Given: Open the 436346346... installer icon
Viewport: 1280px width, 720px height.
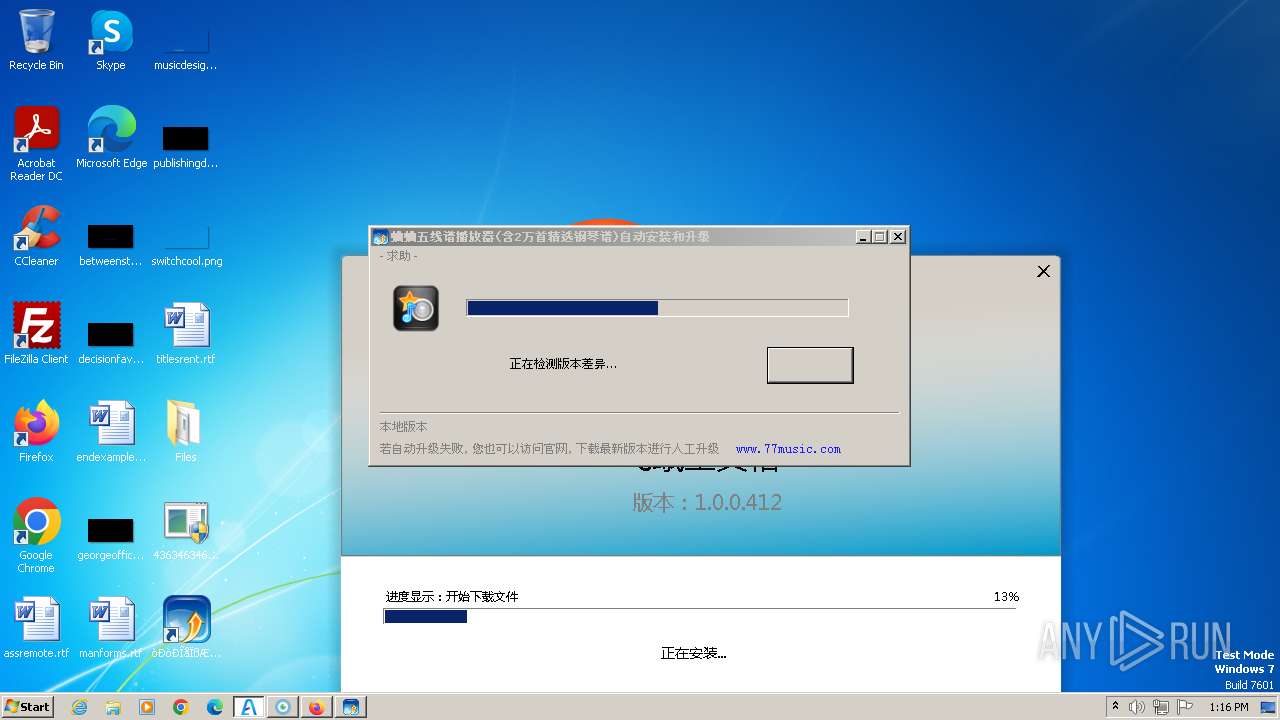Looking at the screenshot, I should click(x=186, y=530).
